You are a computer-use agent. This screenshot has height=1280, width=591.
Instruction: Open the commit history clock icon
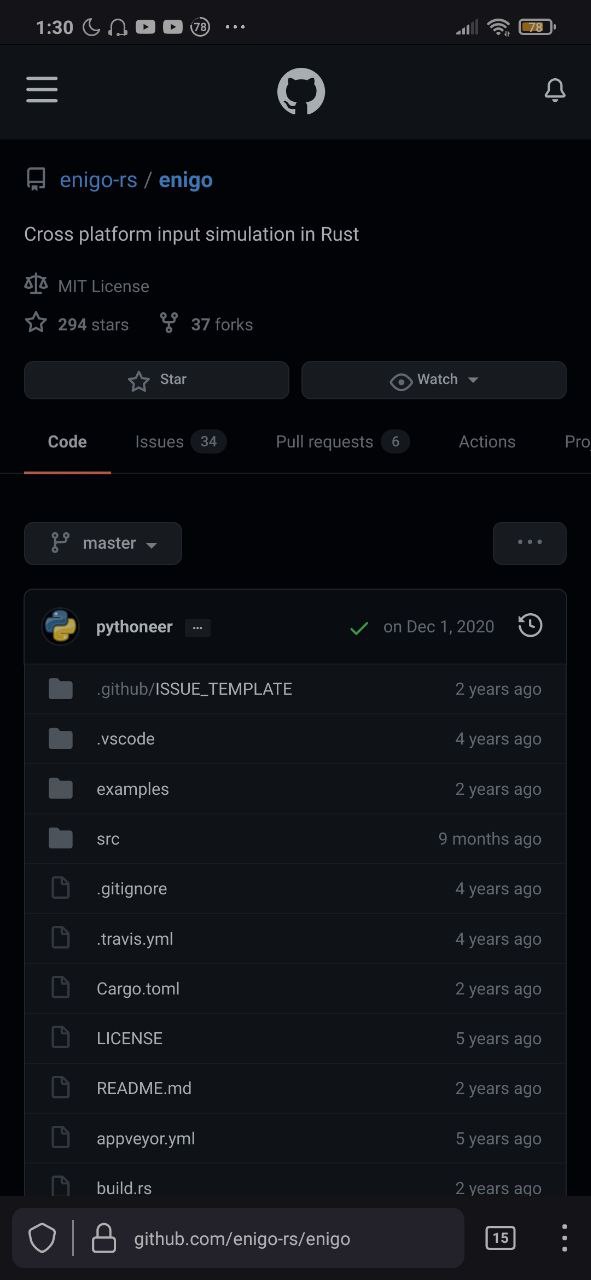[x=530, y=626]
